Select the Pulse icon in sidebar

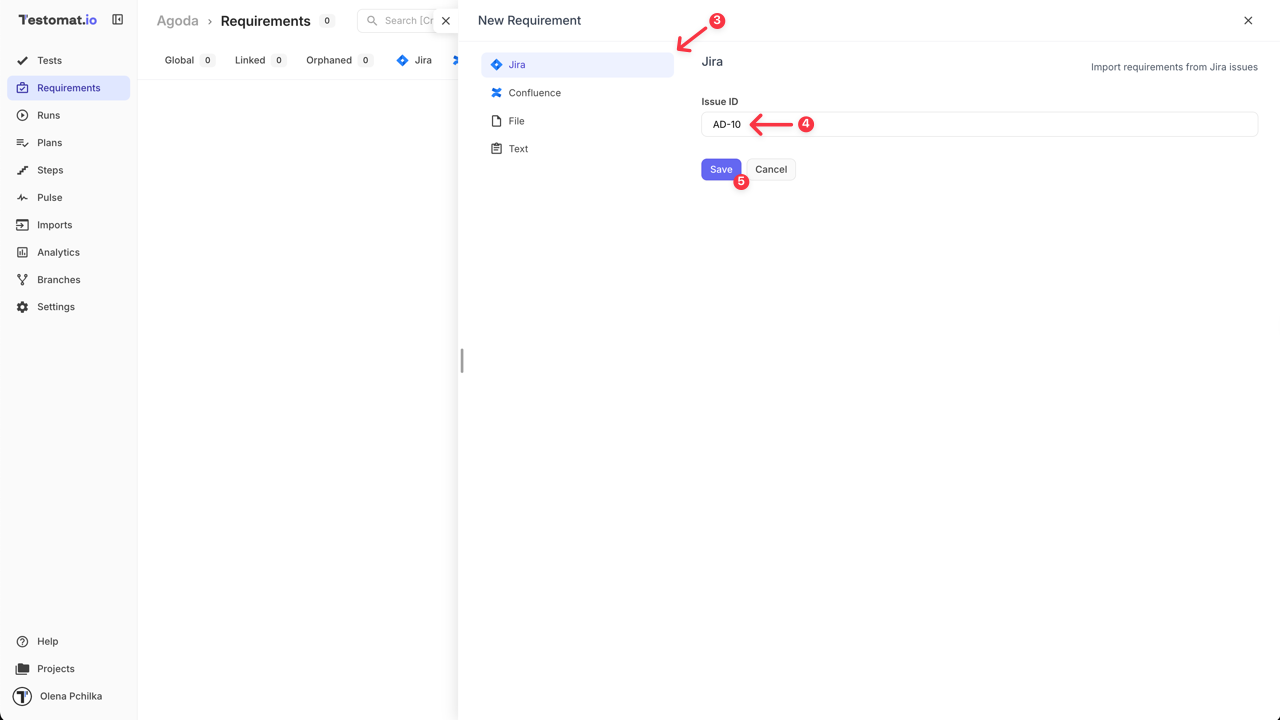click(x=46, y=197)
